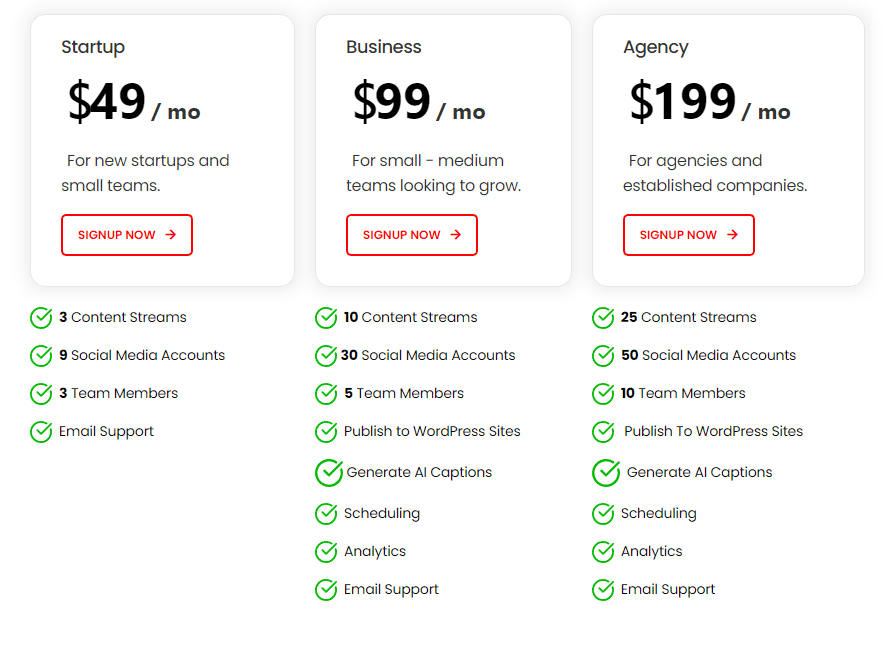Click Business Publish to WordPress Sites feature text
The width and height of the screenshot is (883, 652).
click(x=432, y=432)
